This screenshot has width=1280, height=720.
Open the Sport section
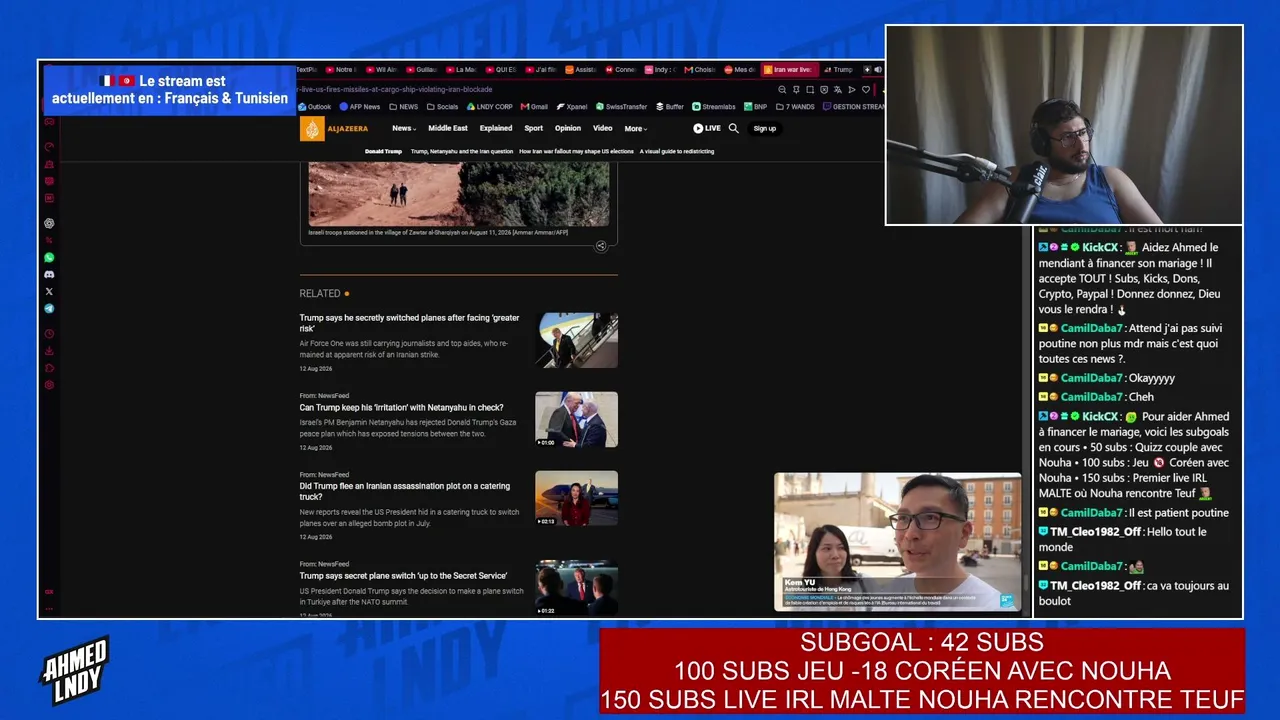click(x=534, y=128)
